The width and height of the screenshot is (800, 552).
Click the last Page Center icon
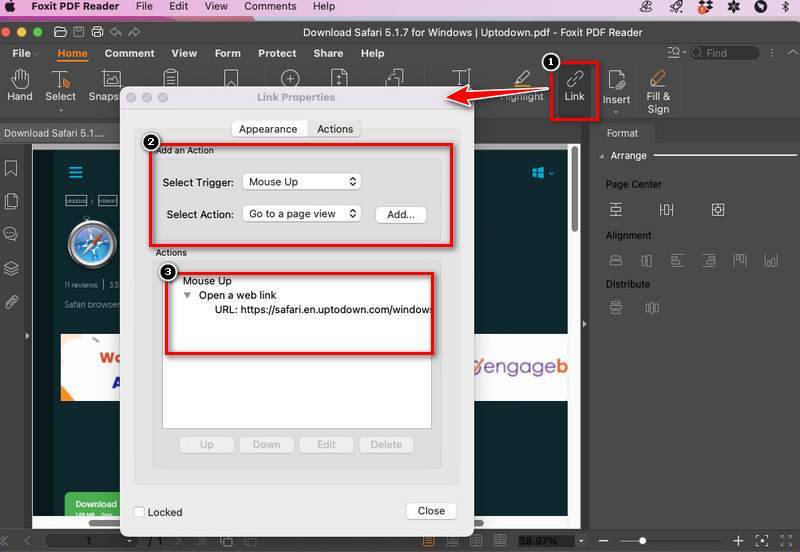coord(718,209)
